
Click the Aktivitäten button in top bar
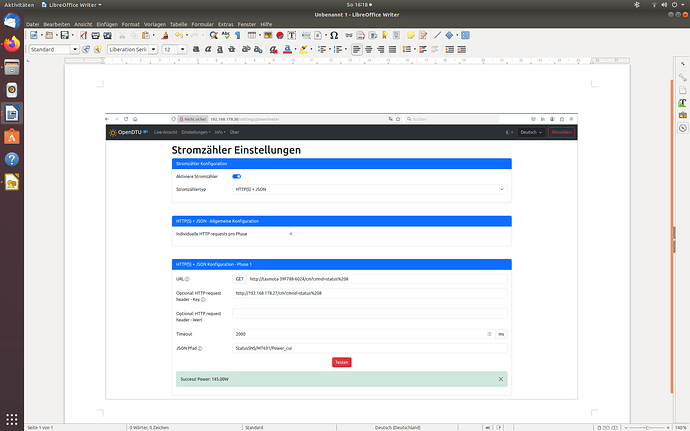coord(19,5)
